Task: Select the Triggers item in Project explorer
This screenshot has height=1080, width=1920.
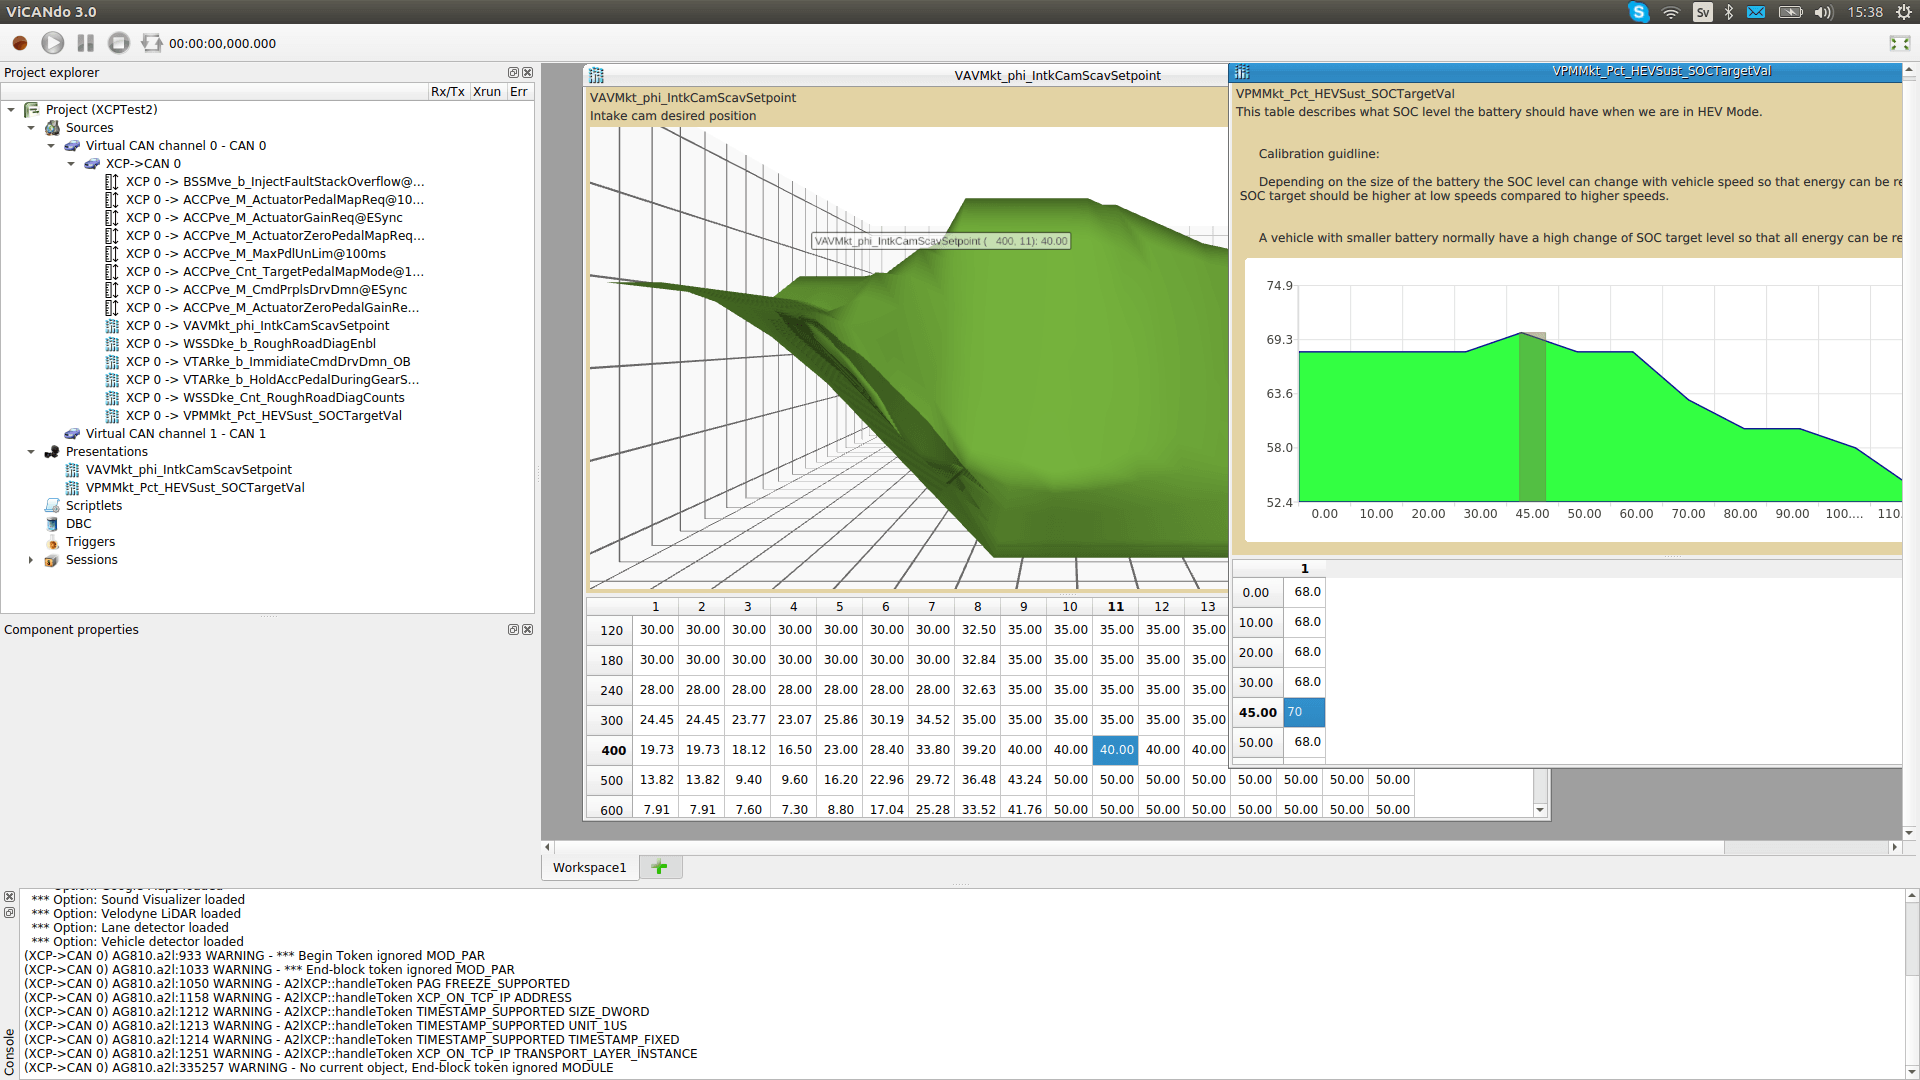Action: pos(90,542)
